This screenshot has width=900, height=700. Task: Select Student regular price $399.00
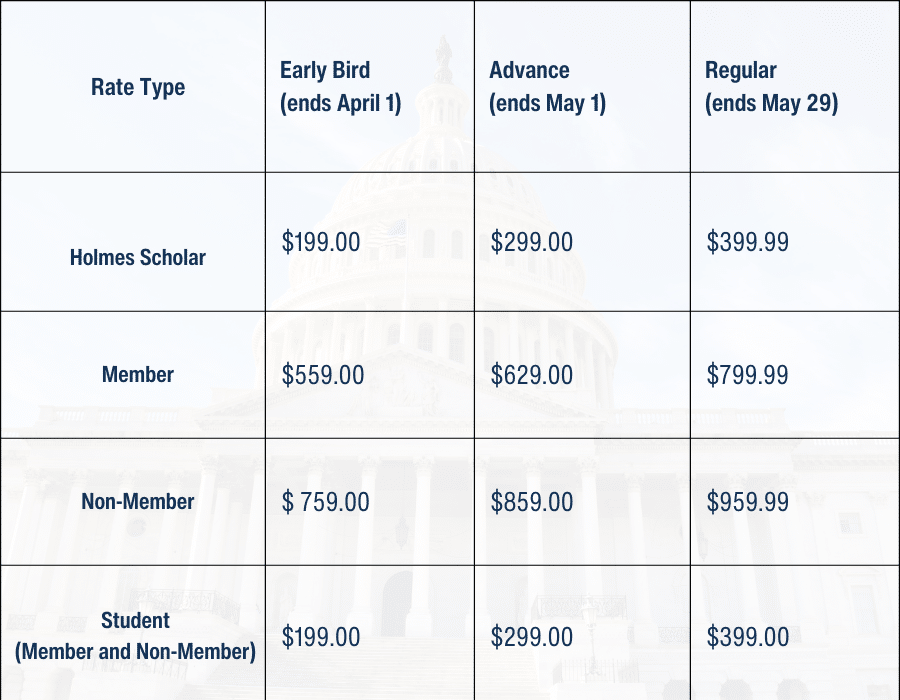(747, 637)
